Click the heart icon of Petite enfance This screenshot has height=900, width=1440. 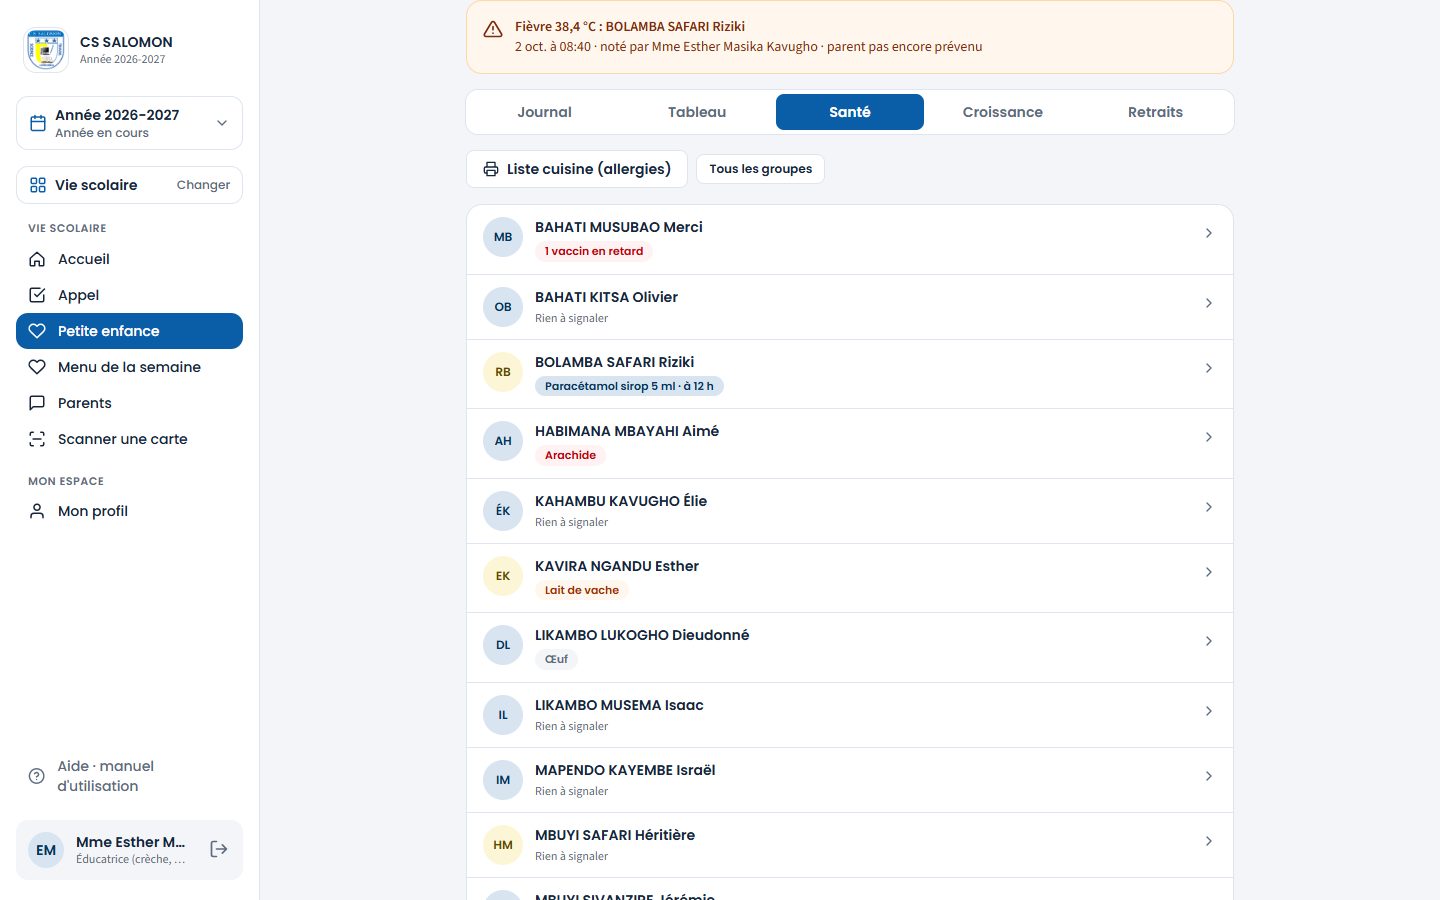(37, 331)
